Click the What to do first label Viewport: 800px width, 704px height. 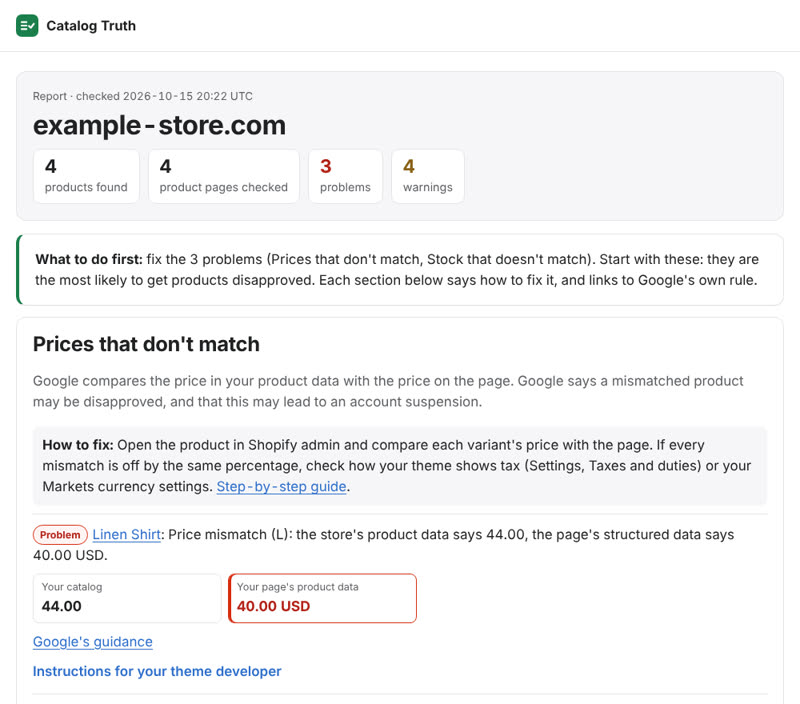point(89,259)
